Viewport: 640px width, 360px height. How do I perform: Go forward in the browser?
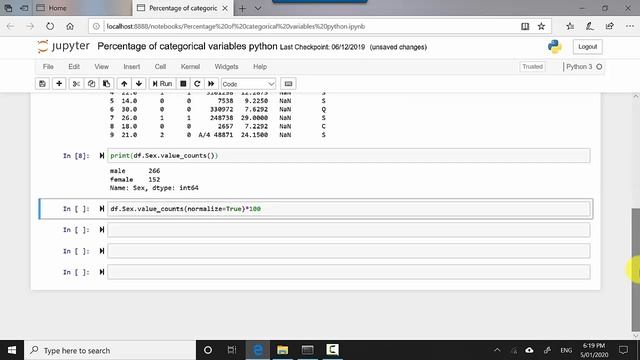pyautogui.click(x=30, y=26)
